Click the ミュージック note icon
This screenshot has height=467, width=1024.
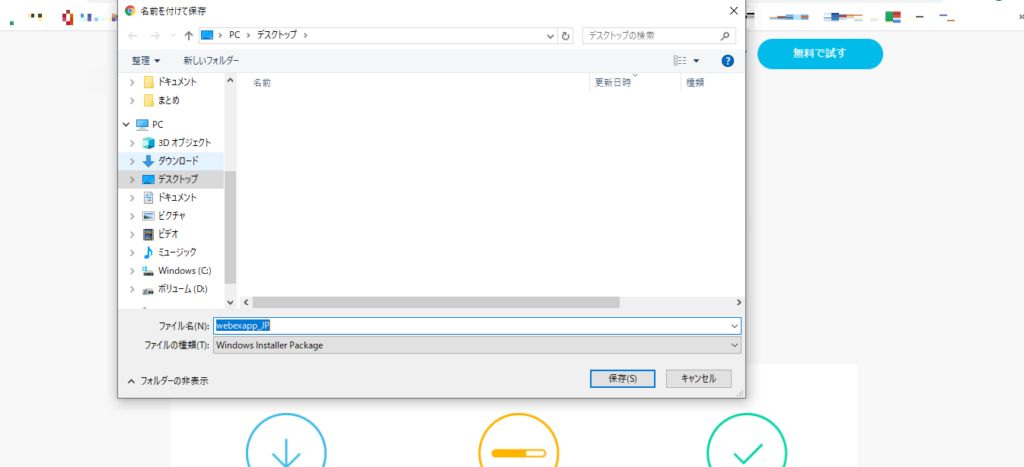148,252
